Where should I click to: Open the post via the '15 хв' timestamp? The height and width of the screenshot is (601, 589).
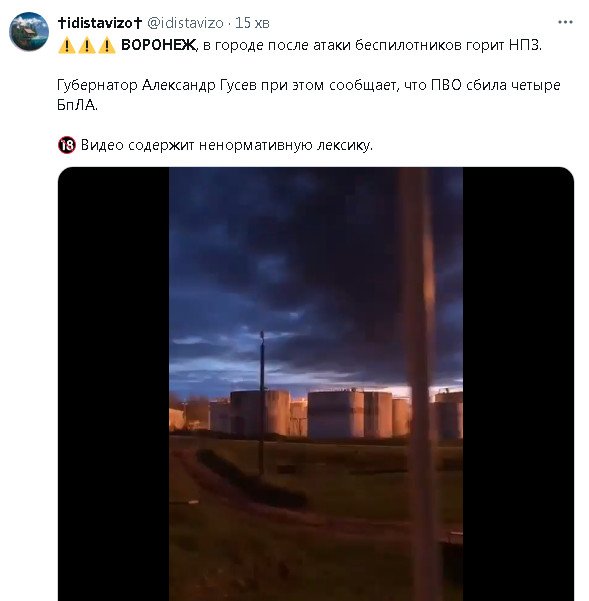tap(252, 23)
